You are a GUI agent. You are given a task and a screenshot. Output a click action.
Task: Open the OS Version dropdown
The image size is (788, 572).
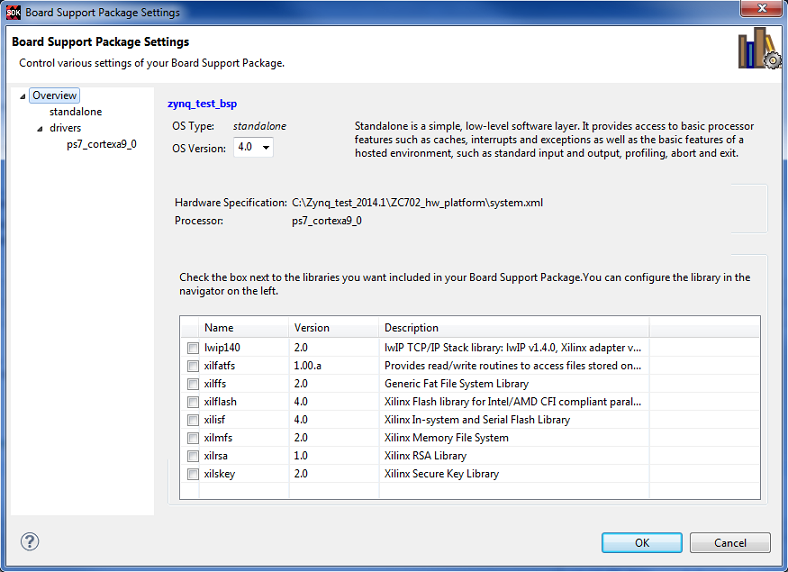(253, 147)
